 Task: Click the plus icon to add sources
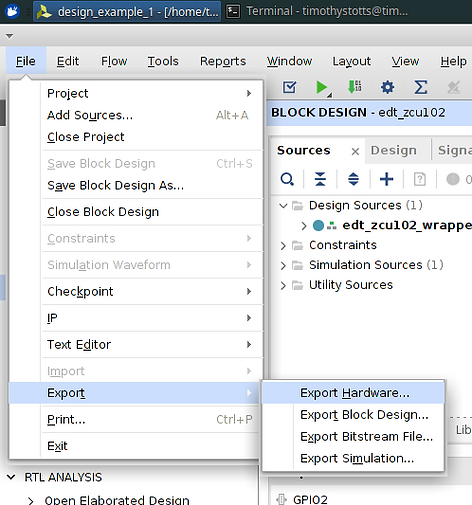tap(386, 179)
